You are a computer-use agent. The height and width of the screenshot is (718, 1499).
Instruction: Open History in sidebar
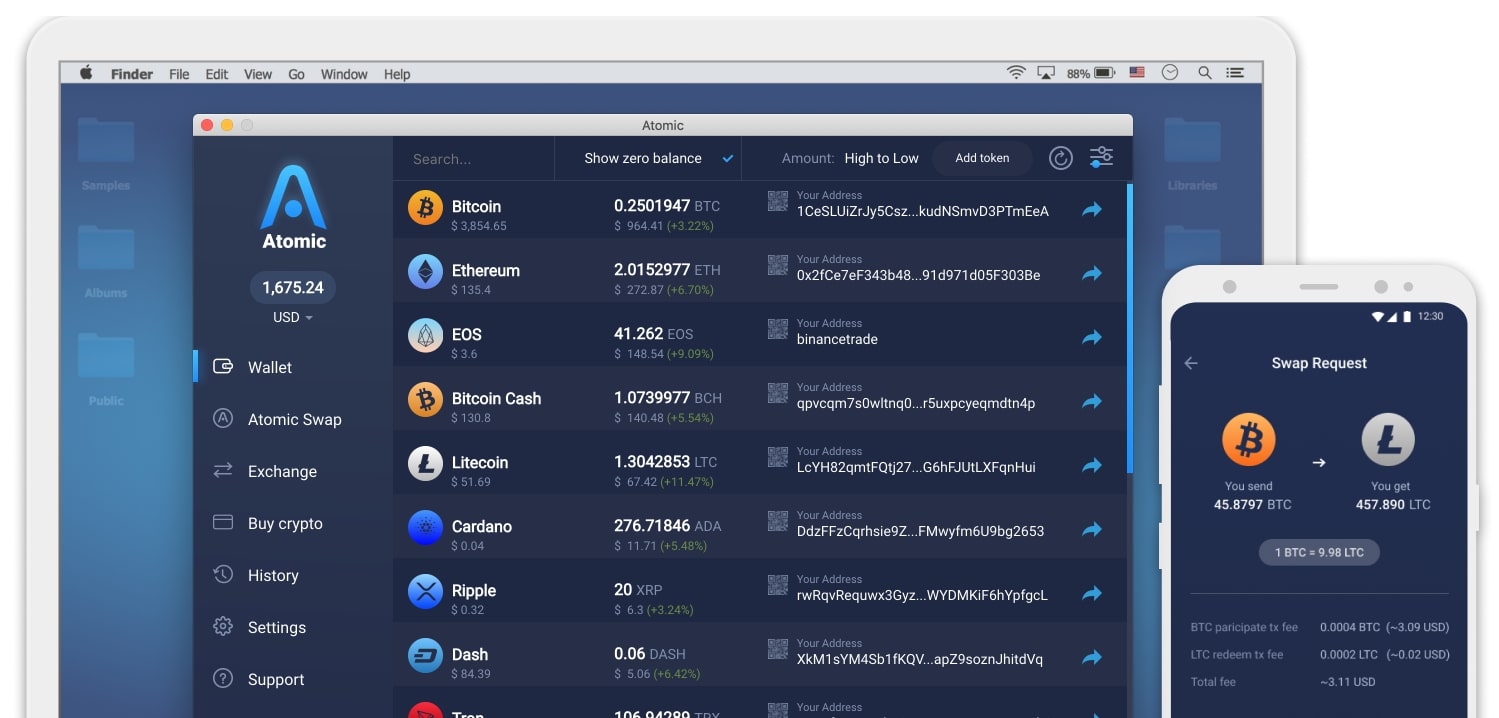pyautogui.click(x=273, y=575)
